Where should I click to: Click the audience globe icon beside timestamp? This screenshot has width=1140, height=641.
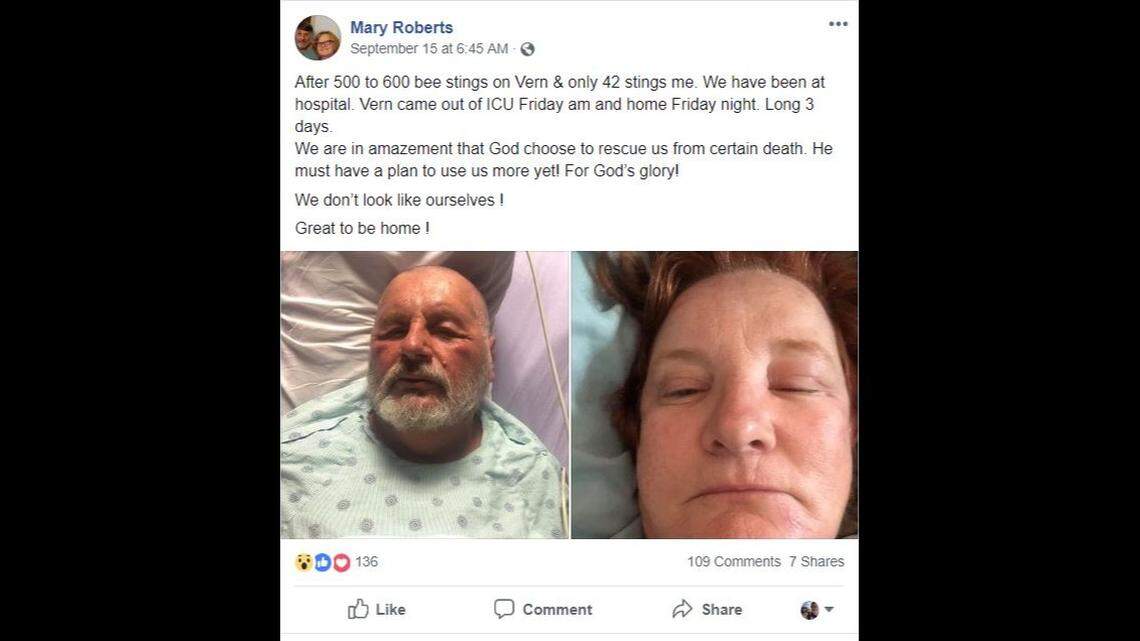pos(528,46)
